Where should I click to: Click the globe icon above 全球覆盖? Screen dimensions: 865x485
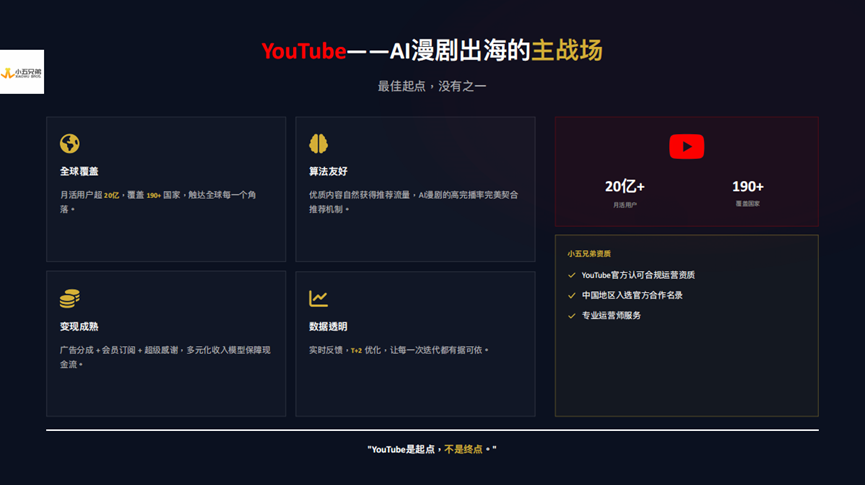click(x=69, y=143)
